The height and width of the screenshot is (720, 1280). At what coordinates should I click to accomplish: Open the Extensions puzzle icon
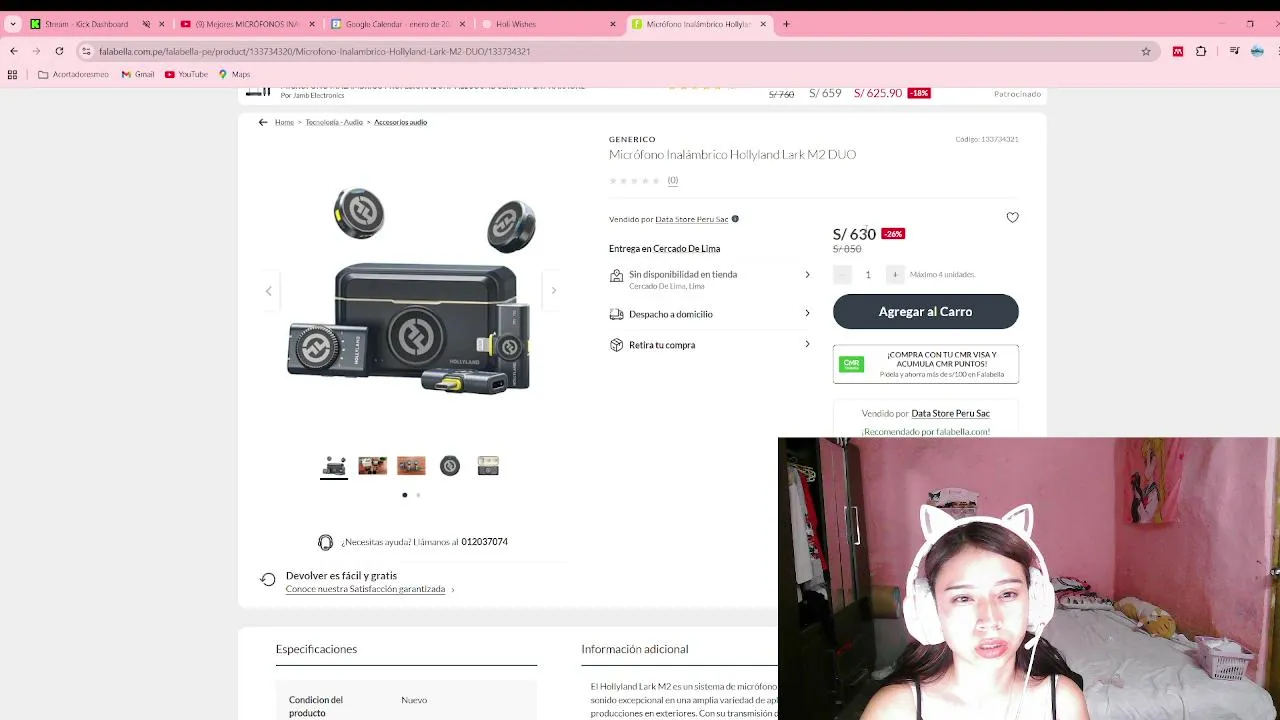click(x=1201, y=51)
